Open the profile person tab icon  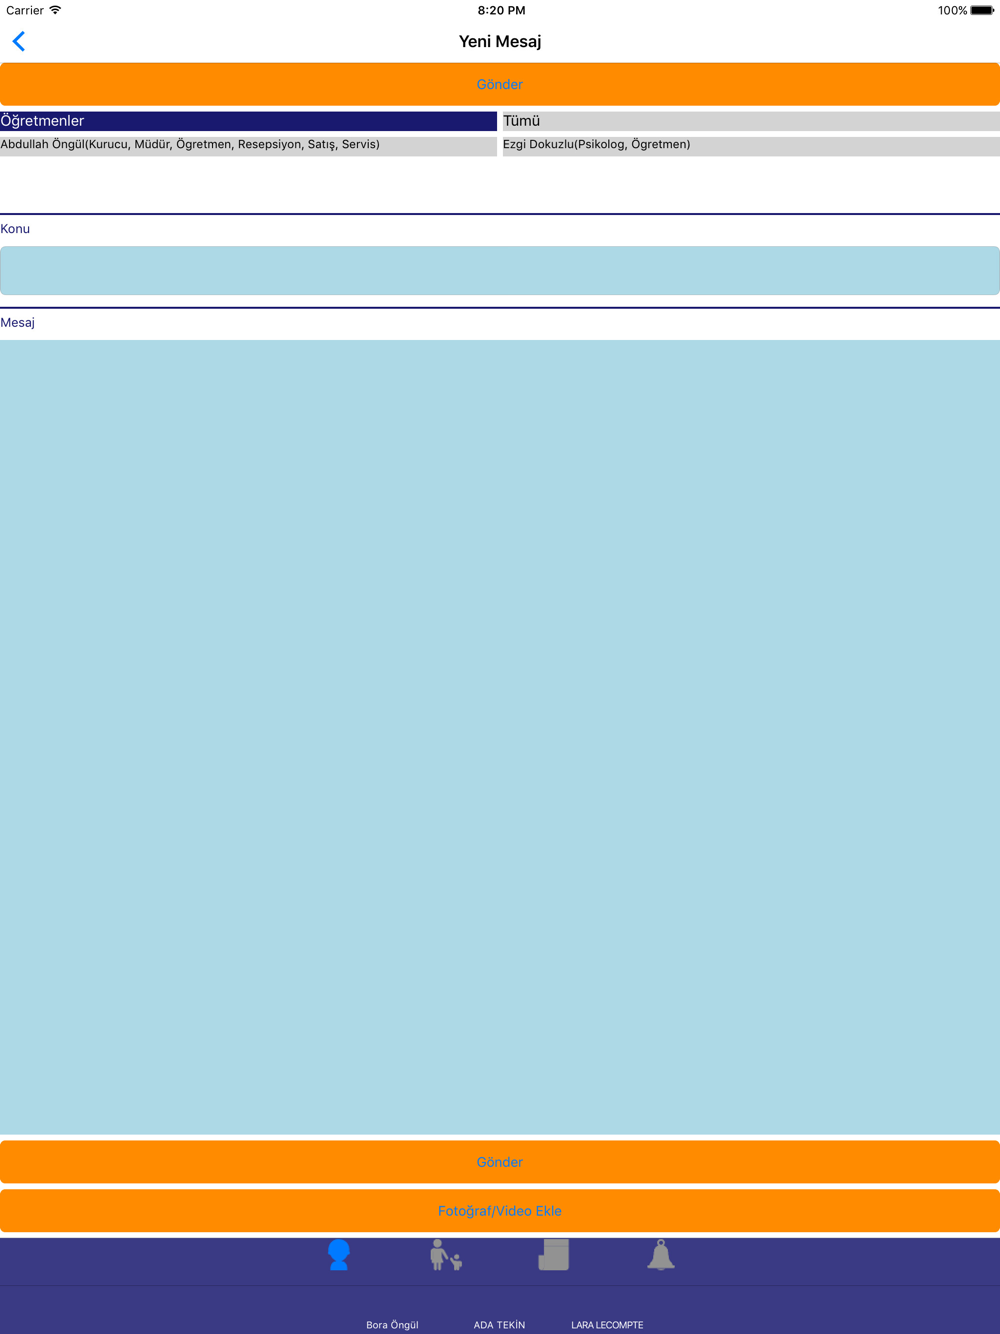(x=339, y=1254)
